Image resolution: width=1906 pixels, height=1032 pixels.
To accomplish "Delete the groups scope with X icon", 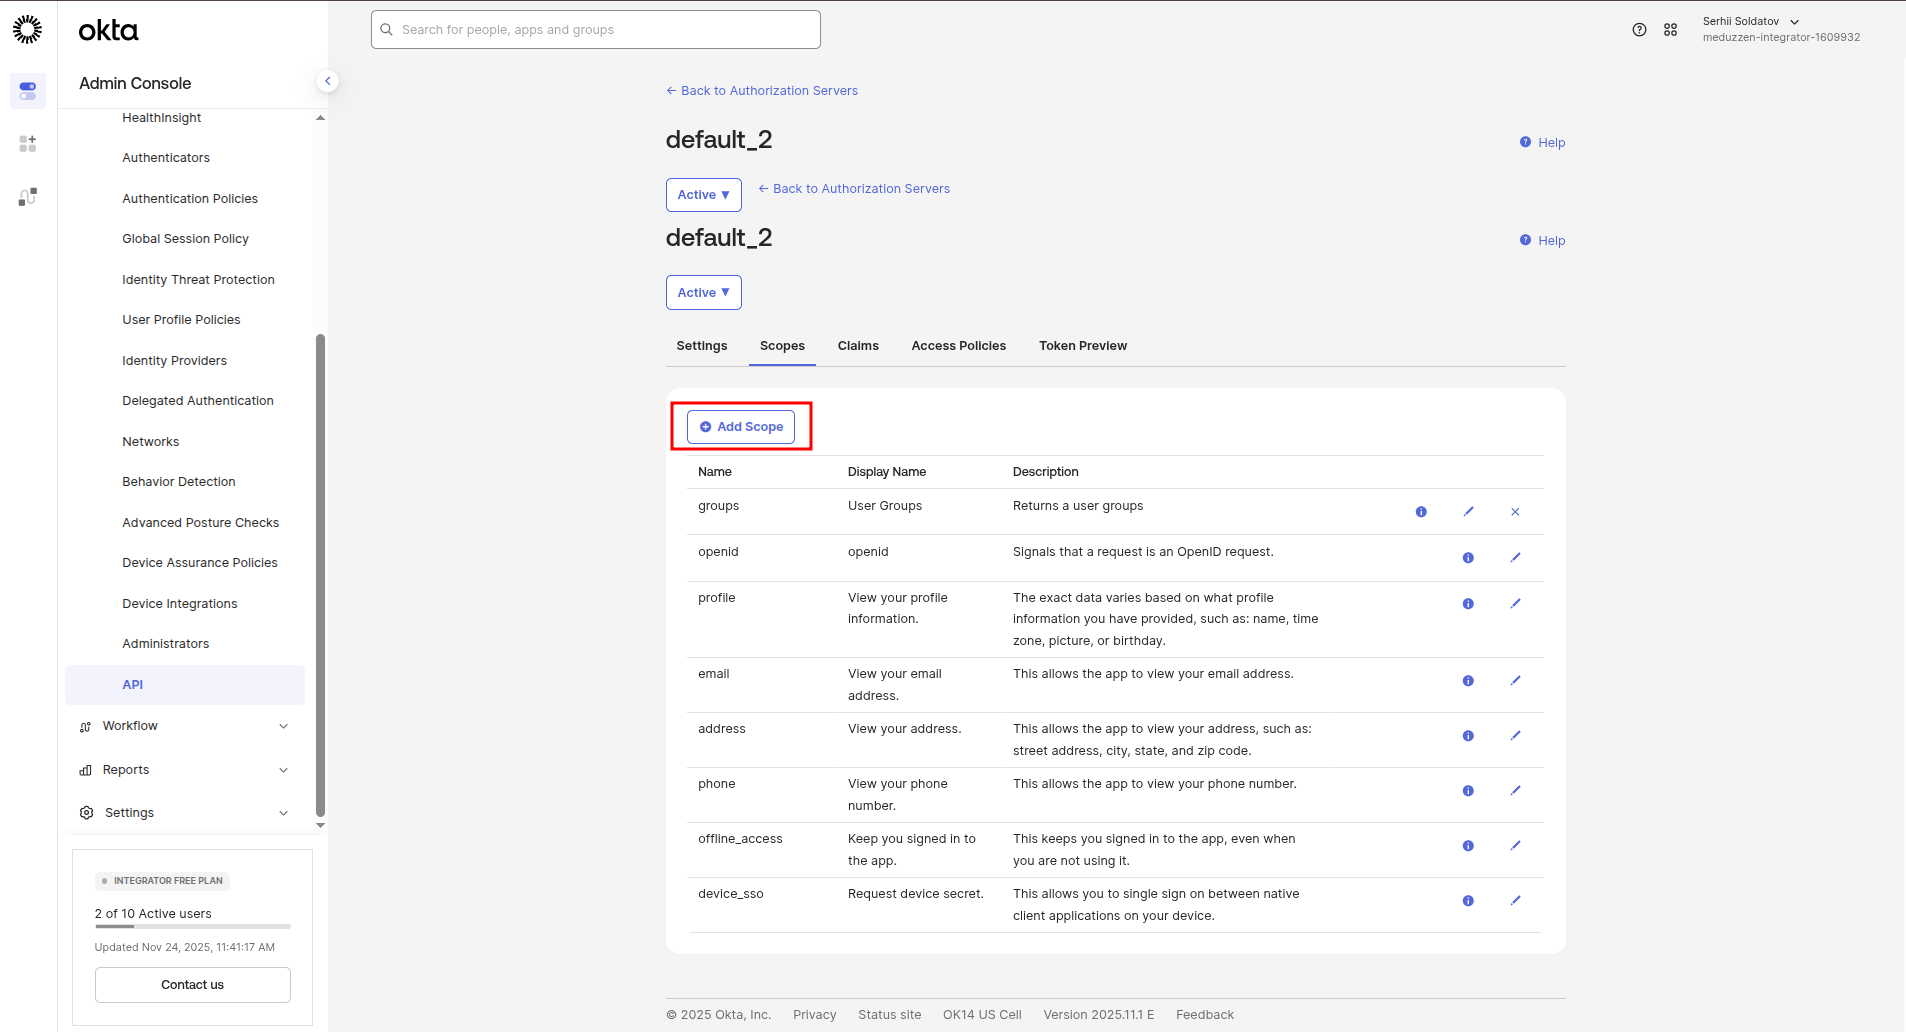I will 1515,512.
